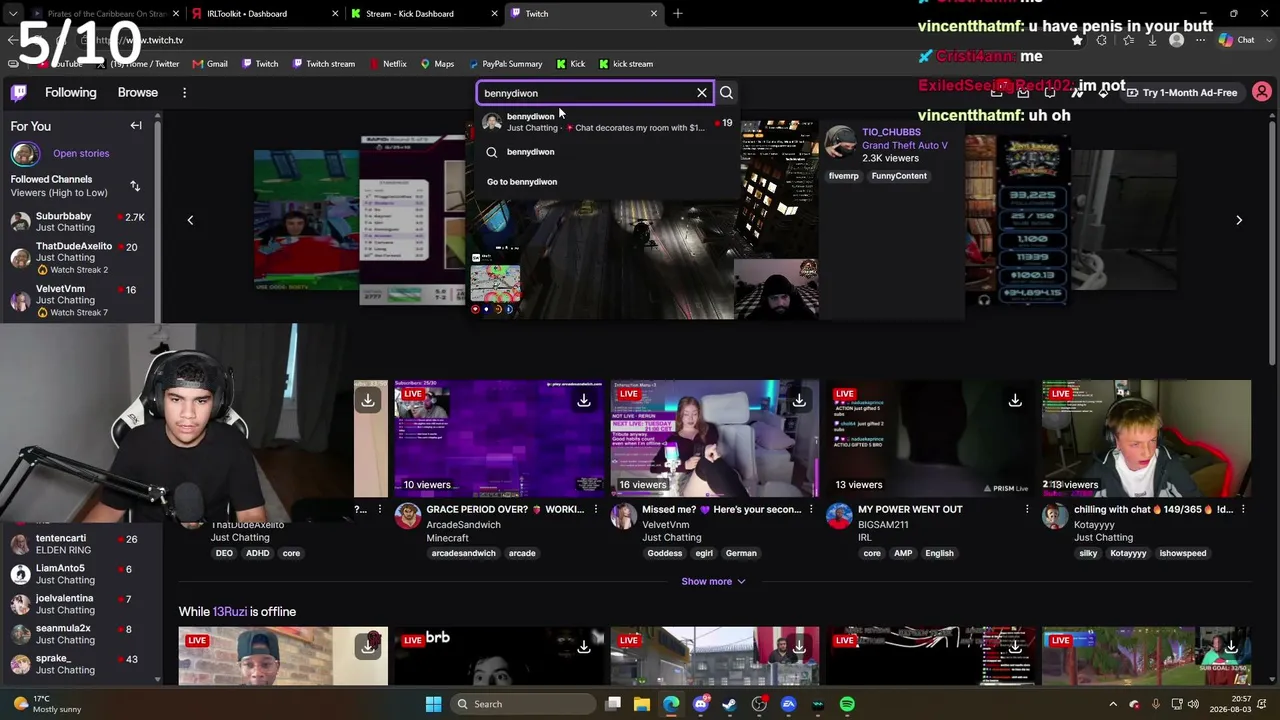Open File Explorer from the taskbar
The width and height of the screenshot is (1280, 720).
tap(642, 704)
